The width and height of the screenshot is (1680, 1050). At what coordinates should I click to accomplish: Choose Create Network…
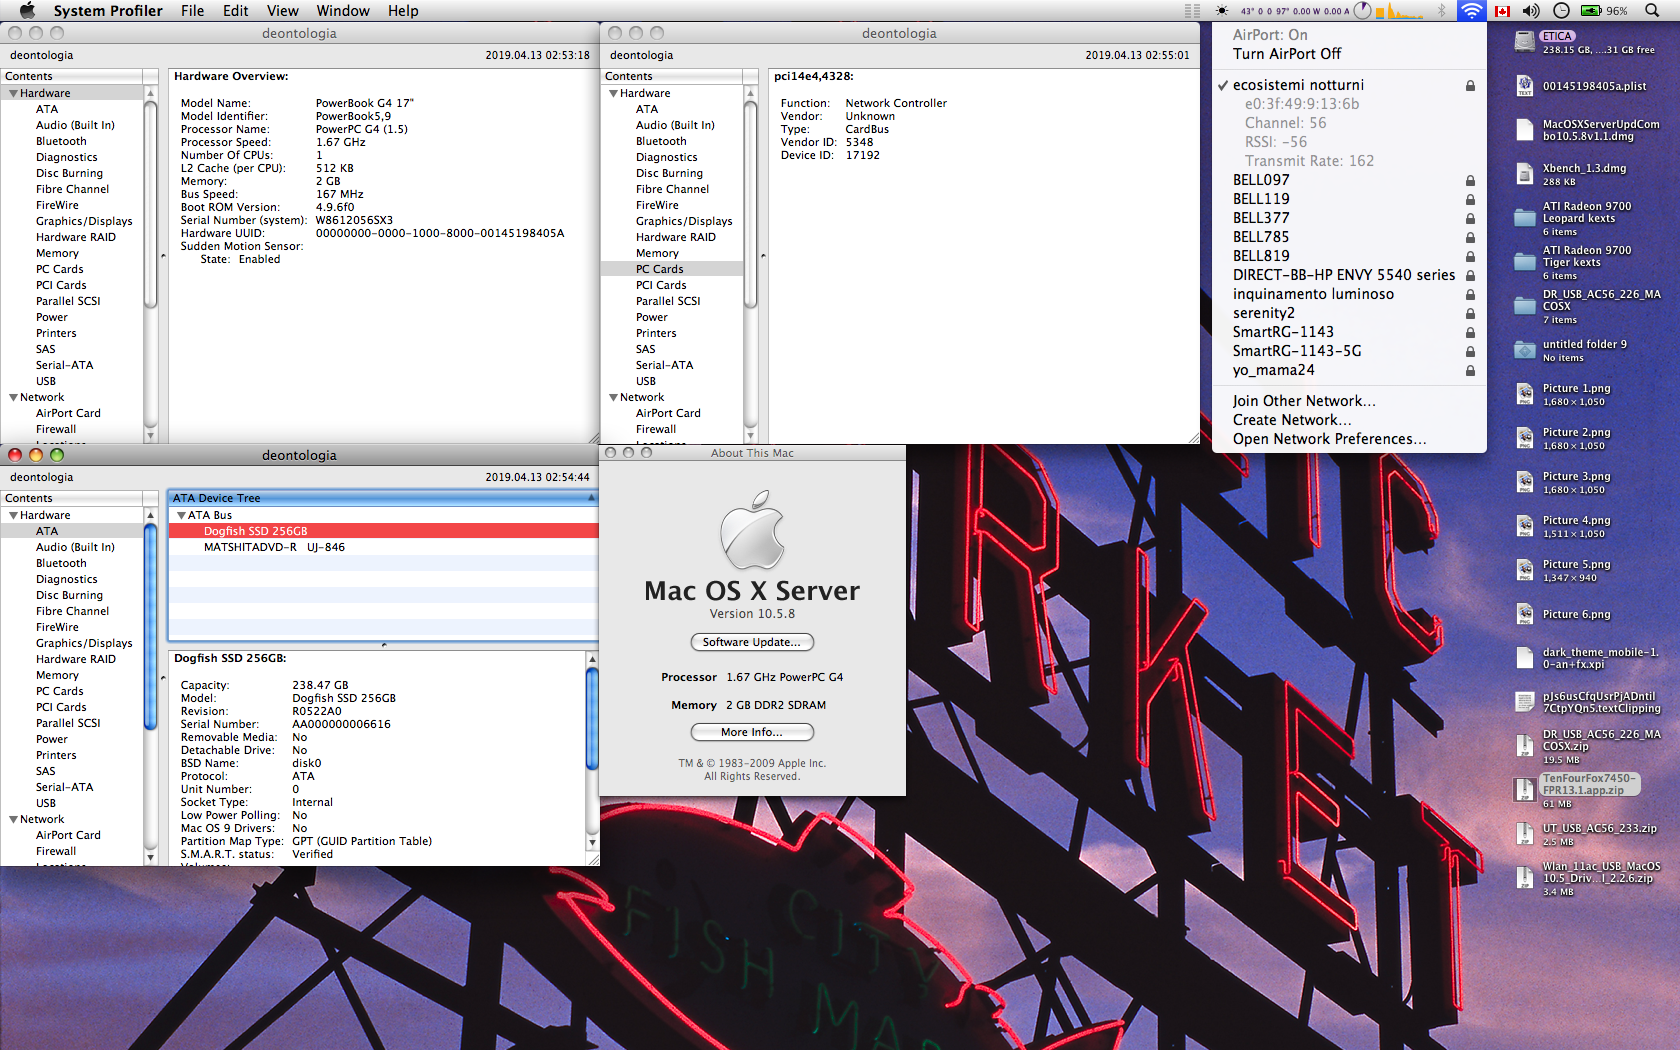click(1349, 420)
